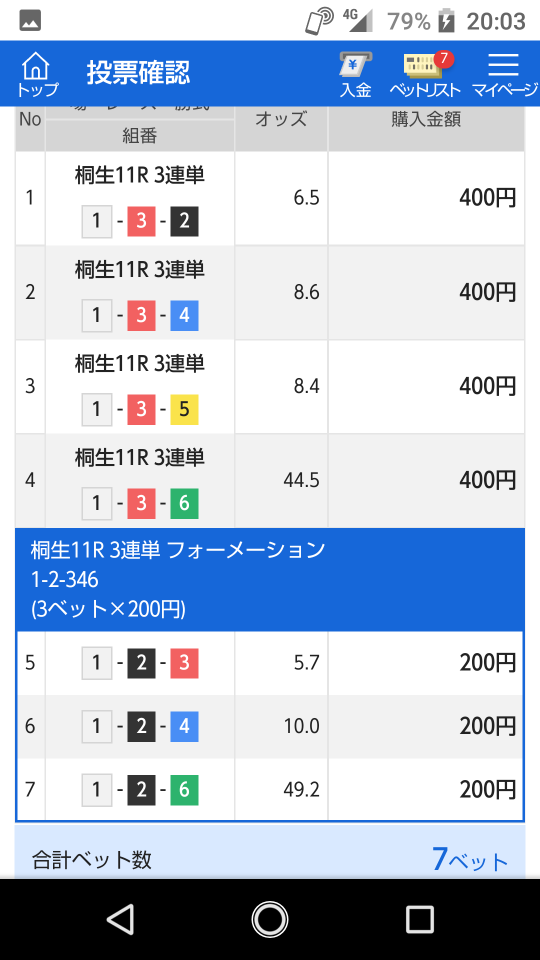Go to the トップ home icon
The height and width of the screenshot is (960, 540).
click(37, 75)
